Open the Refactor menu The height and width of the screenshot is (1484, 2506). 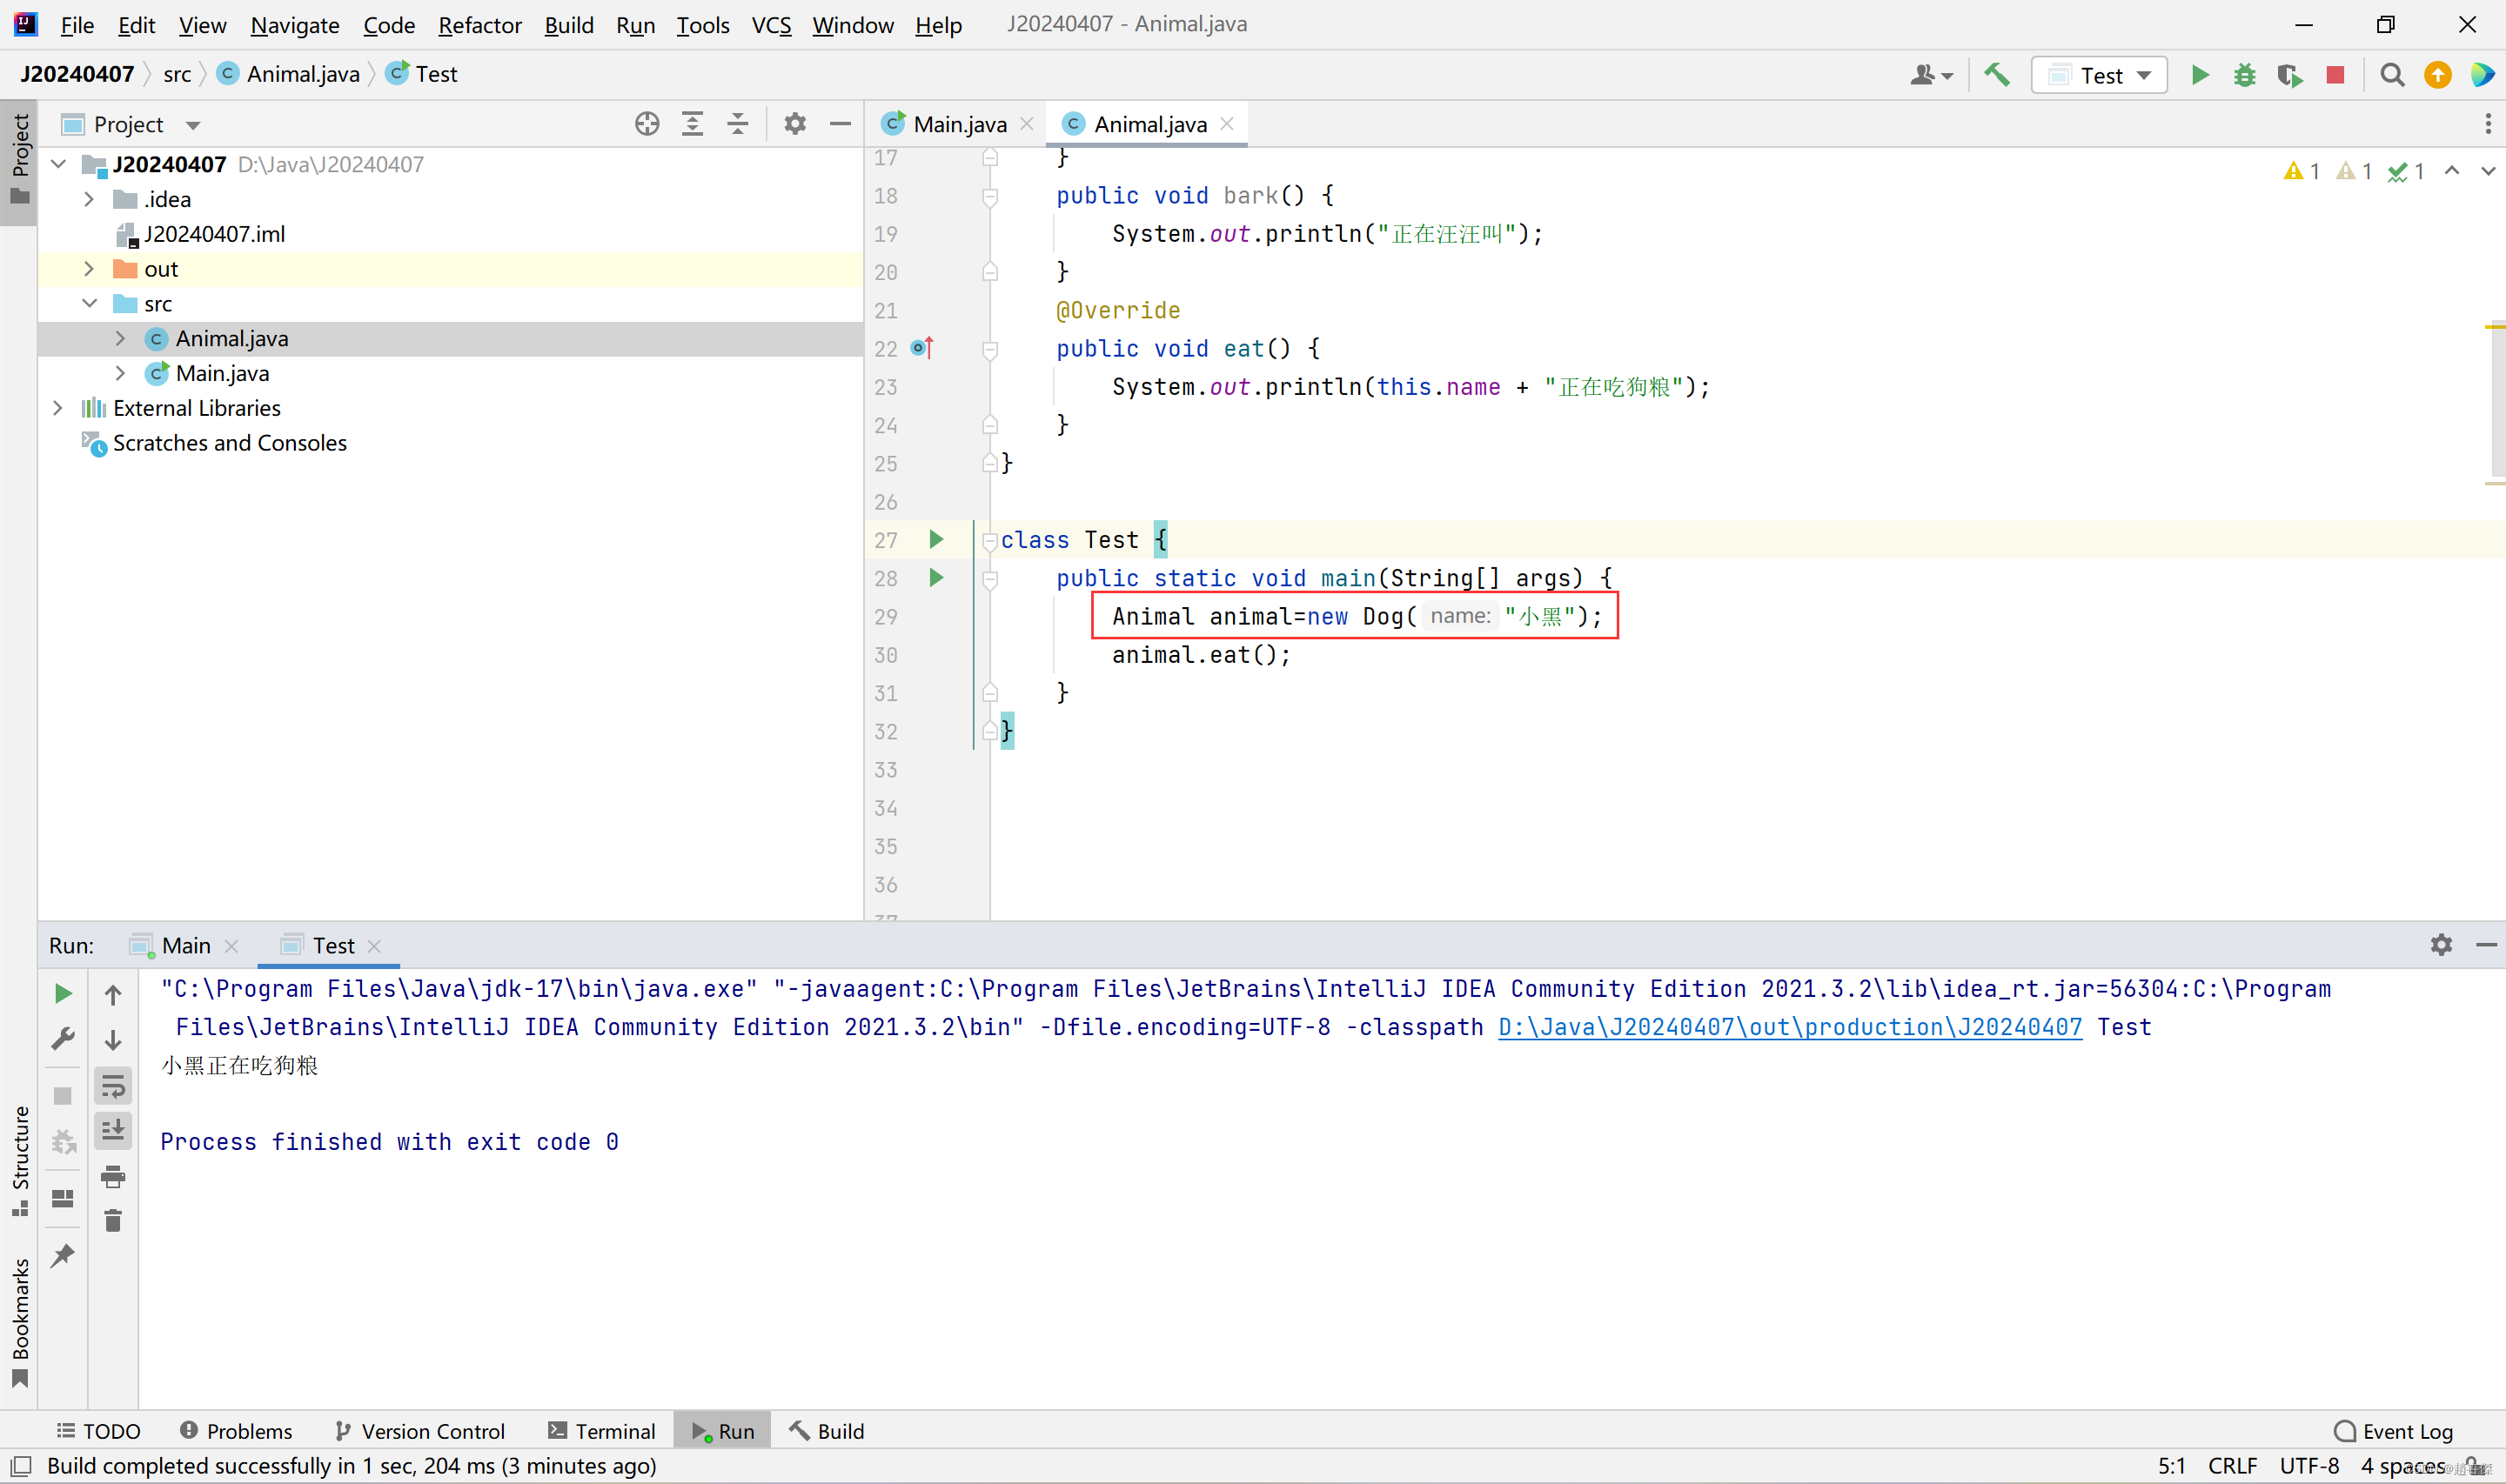(479, 25)
